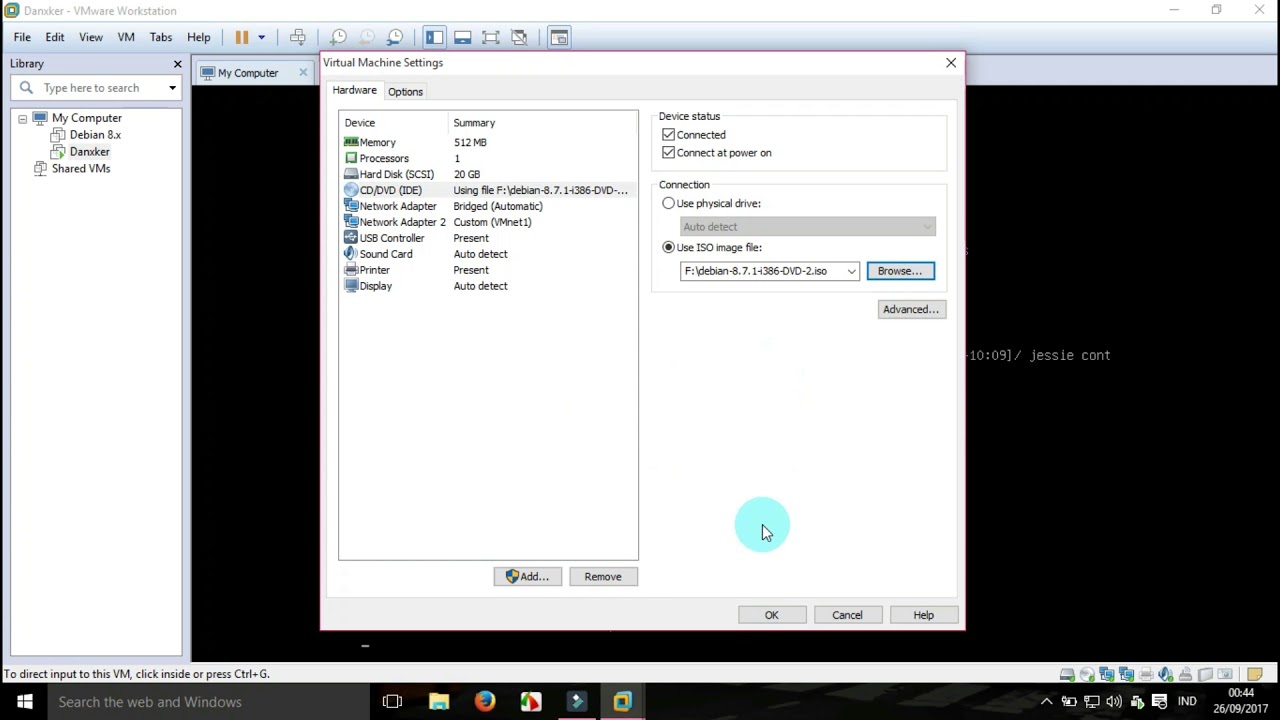Toggle Connect at power on checkbox

pyautogui.click(x=668, y=153)
